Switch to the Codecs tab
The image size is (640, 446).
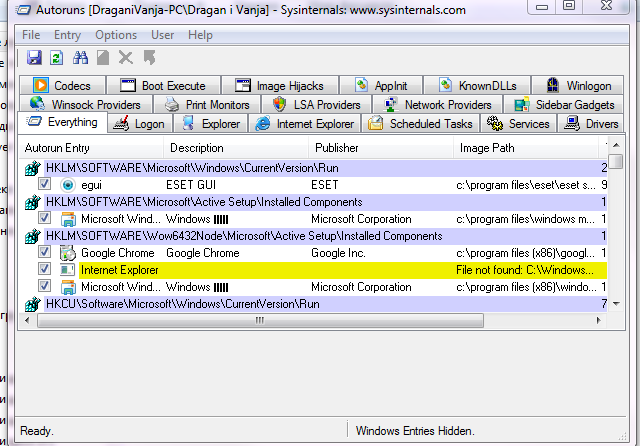[62, 85]
